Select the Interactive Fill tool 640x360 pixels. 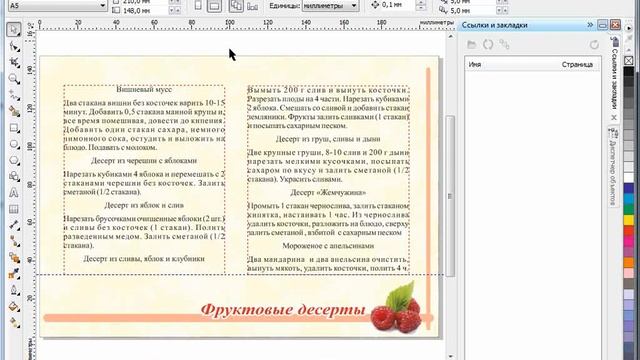point(13,323)
